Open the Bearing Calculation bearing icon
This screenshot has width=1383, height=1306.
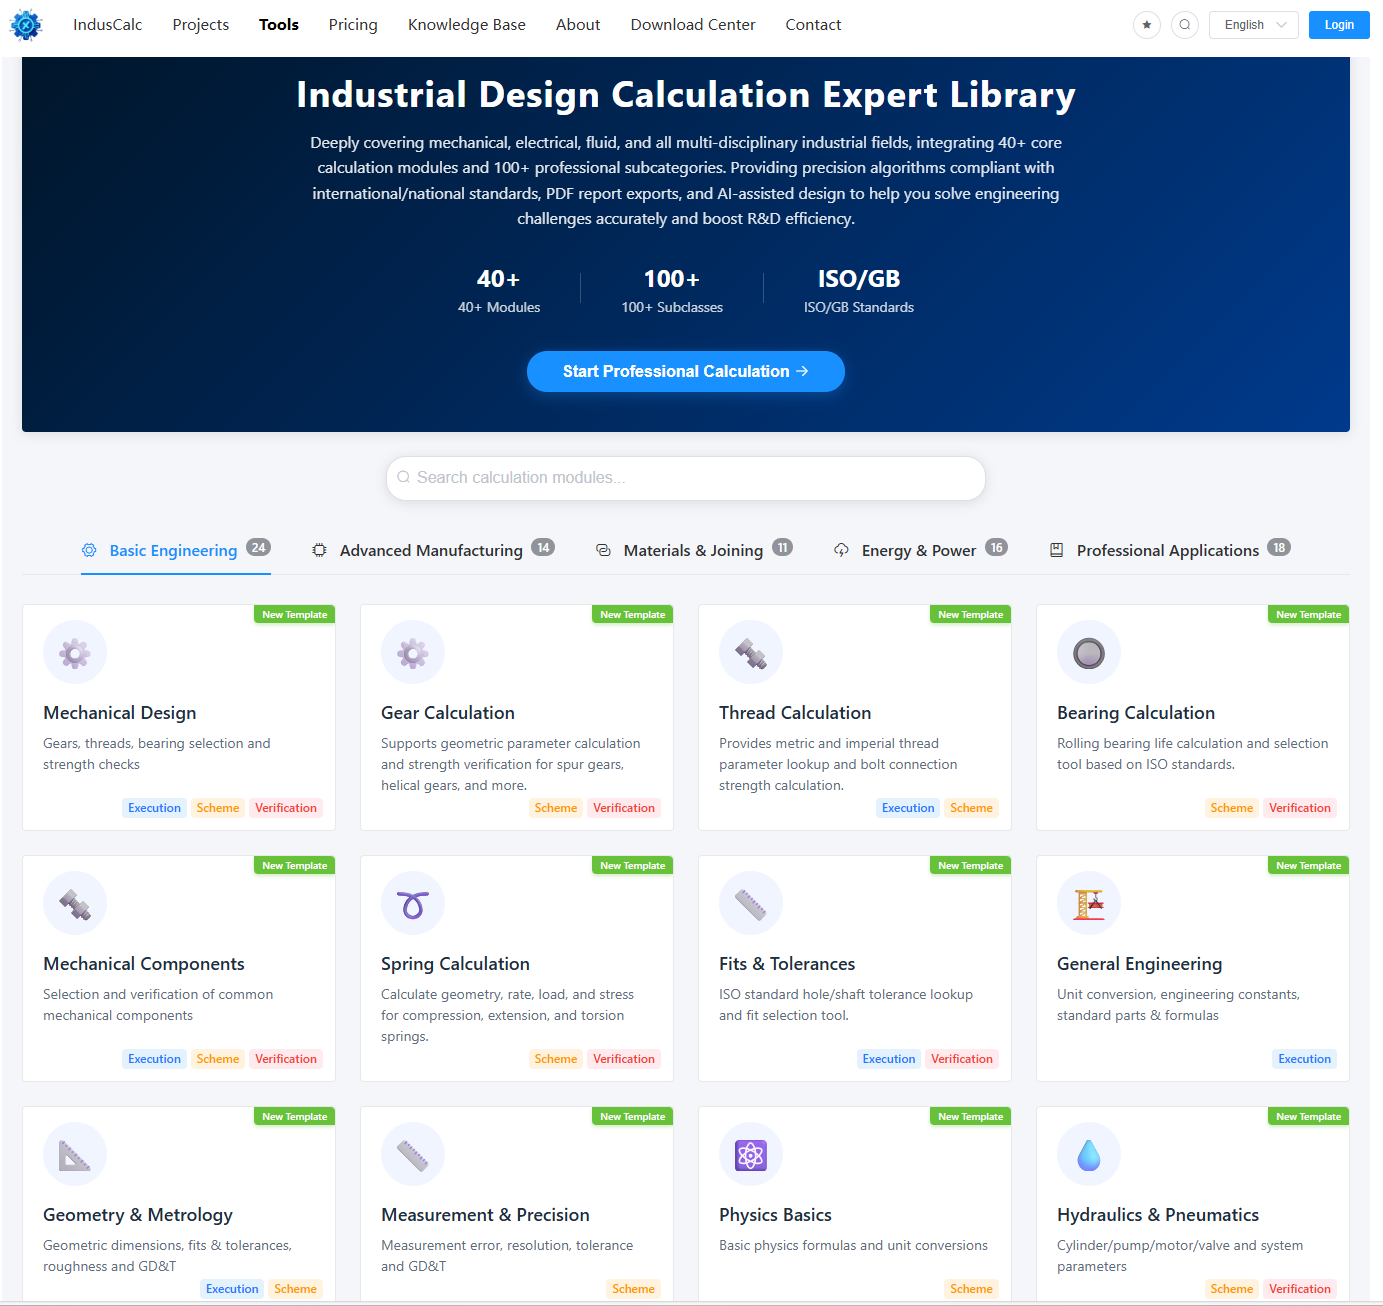(1088, 651)
